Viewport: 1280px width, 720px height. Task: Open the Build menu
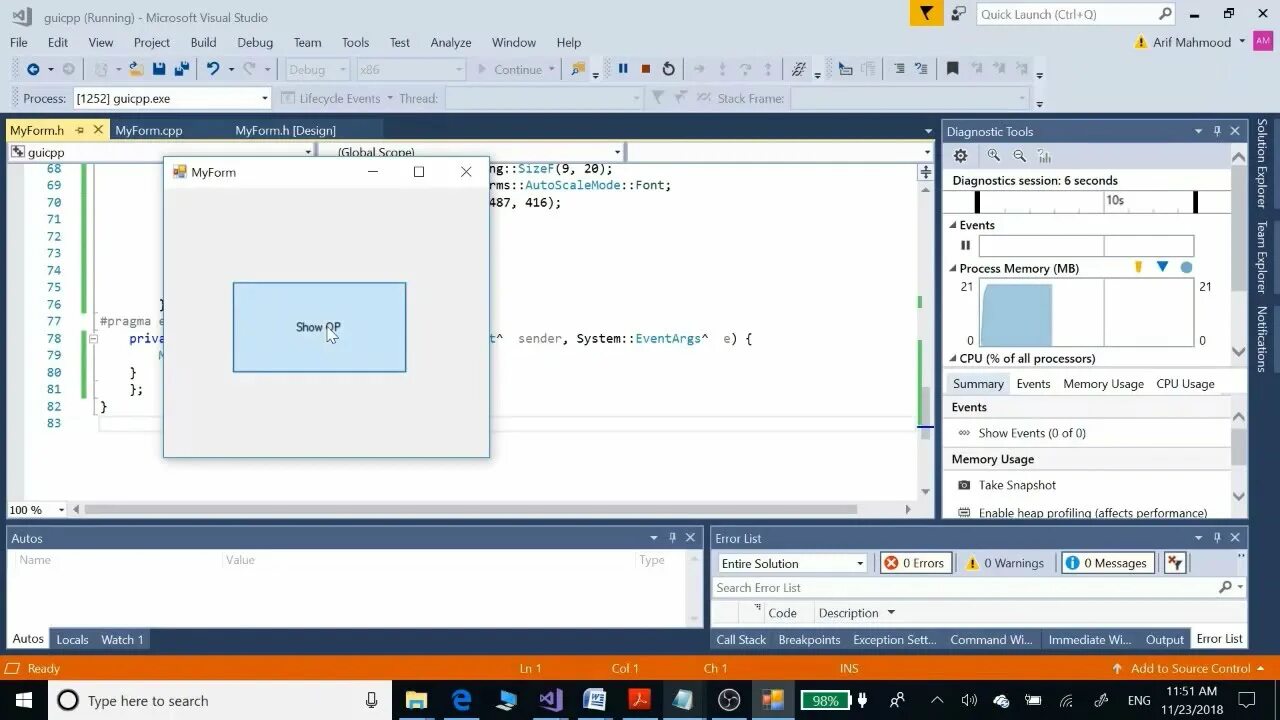pos(203,42)
